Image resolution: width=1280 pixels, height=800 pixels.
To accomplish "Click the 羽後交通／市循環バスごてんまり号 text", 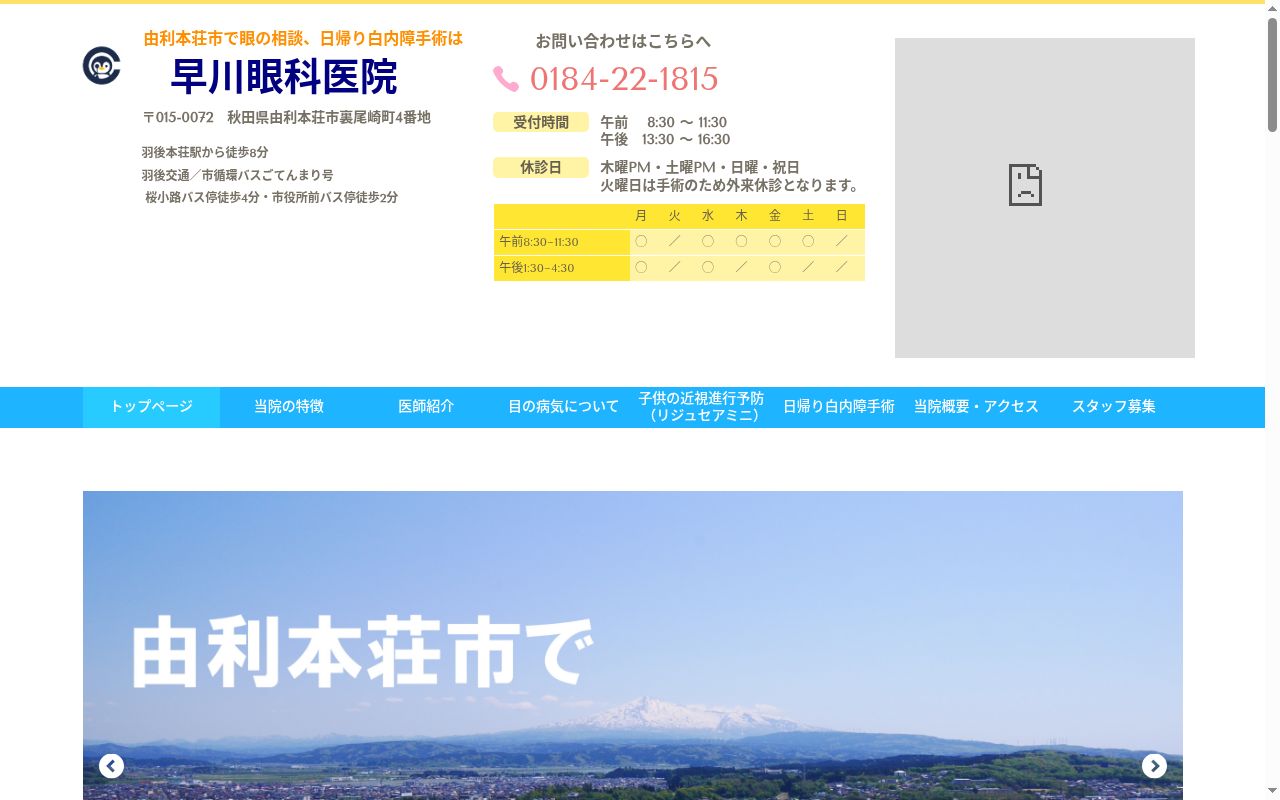I will pyautogui.click(x=237, y=175).
